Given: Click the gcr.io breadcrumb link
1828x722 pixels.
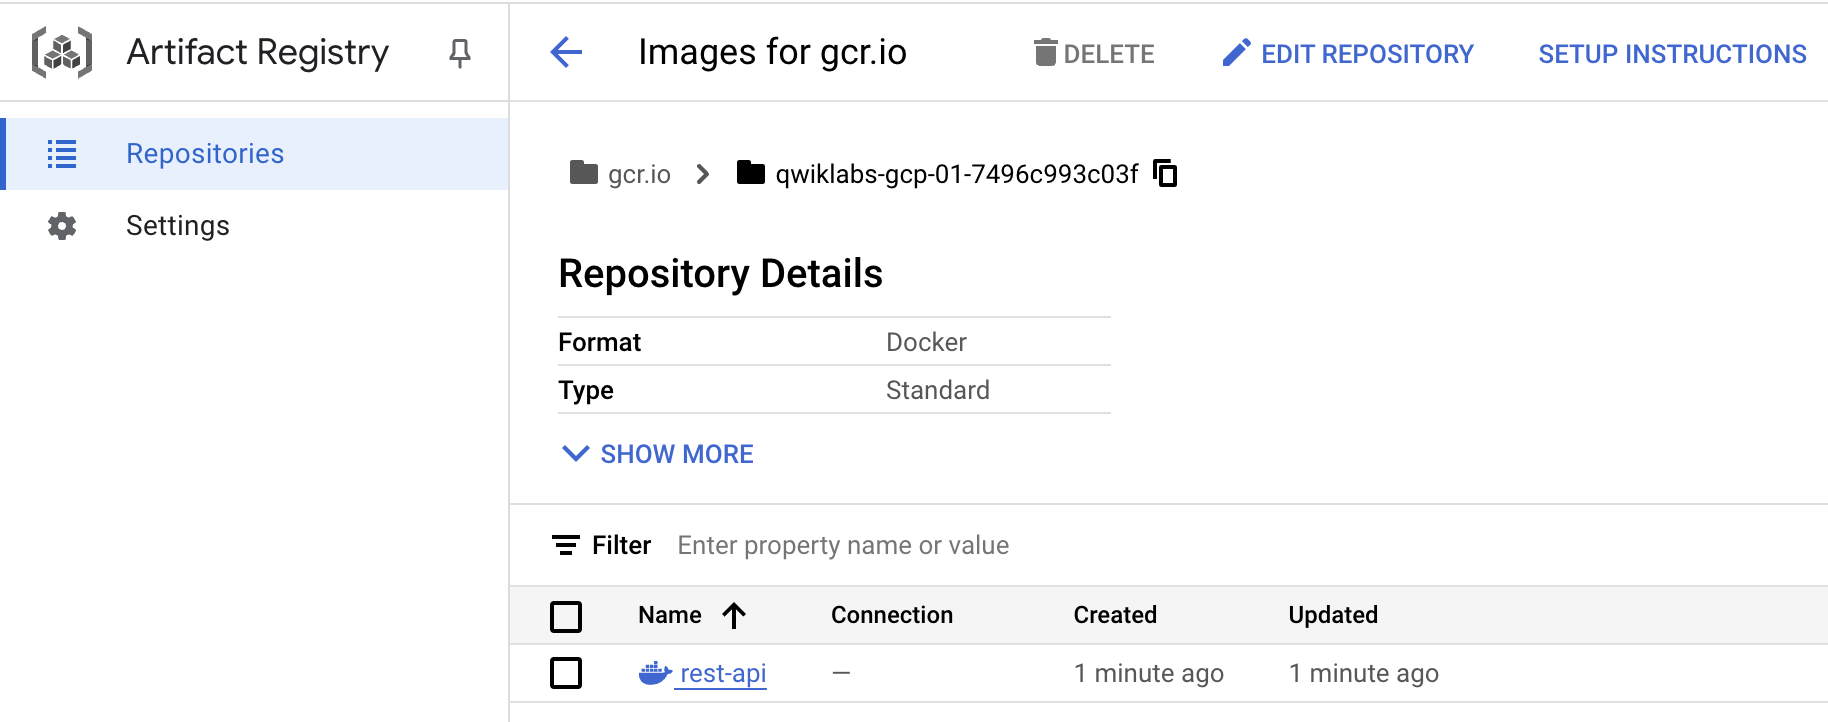Looking at the screenshot, I should (639, 174).
